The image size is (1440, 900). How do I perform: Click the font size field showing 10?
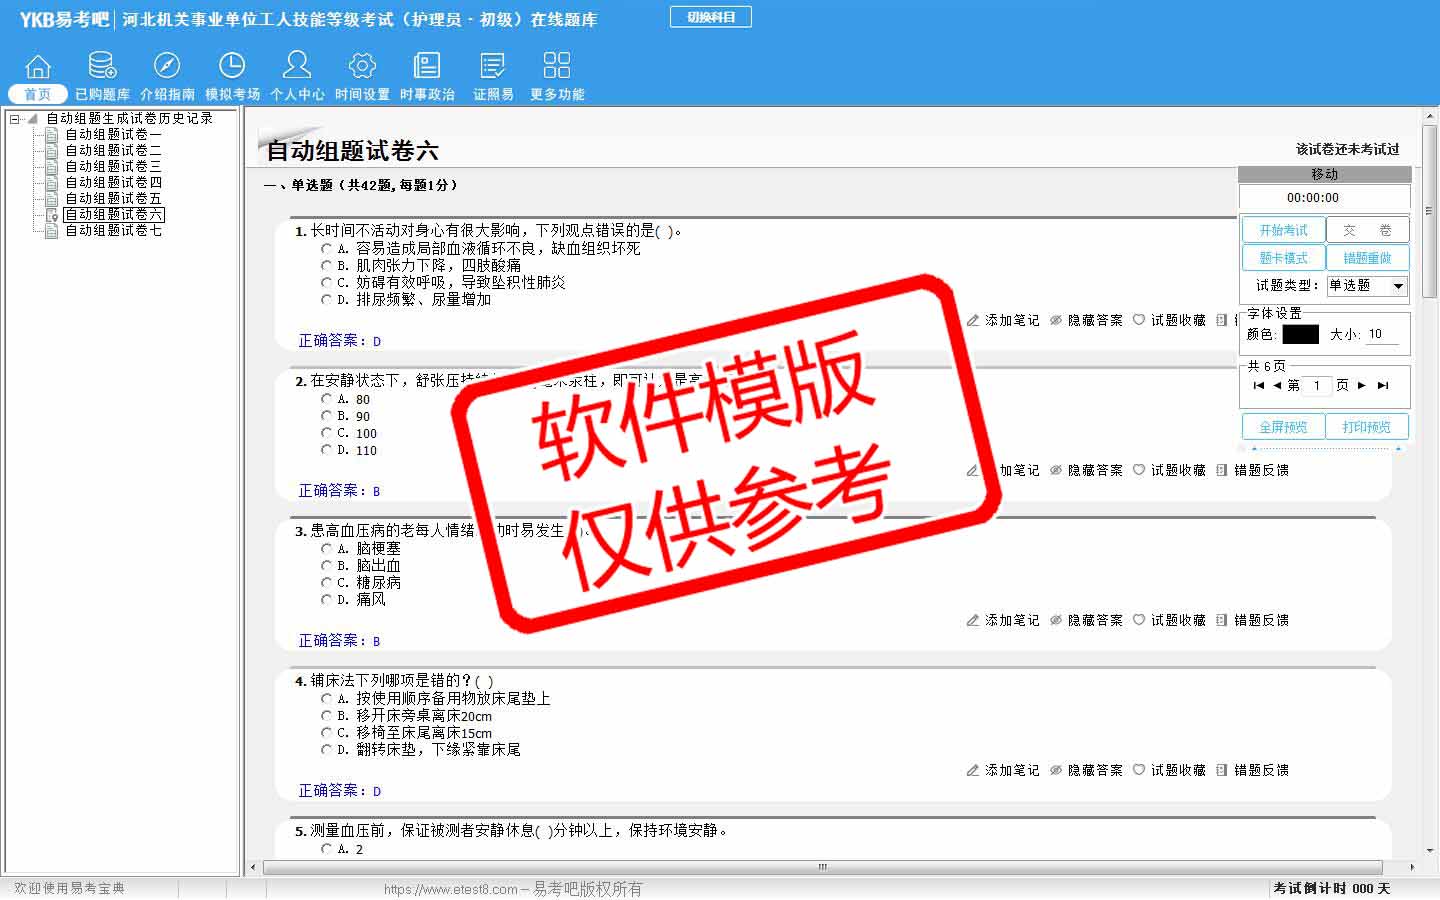(x=1382, y=334)
